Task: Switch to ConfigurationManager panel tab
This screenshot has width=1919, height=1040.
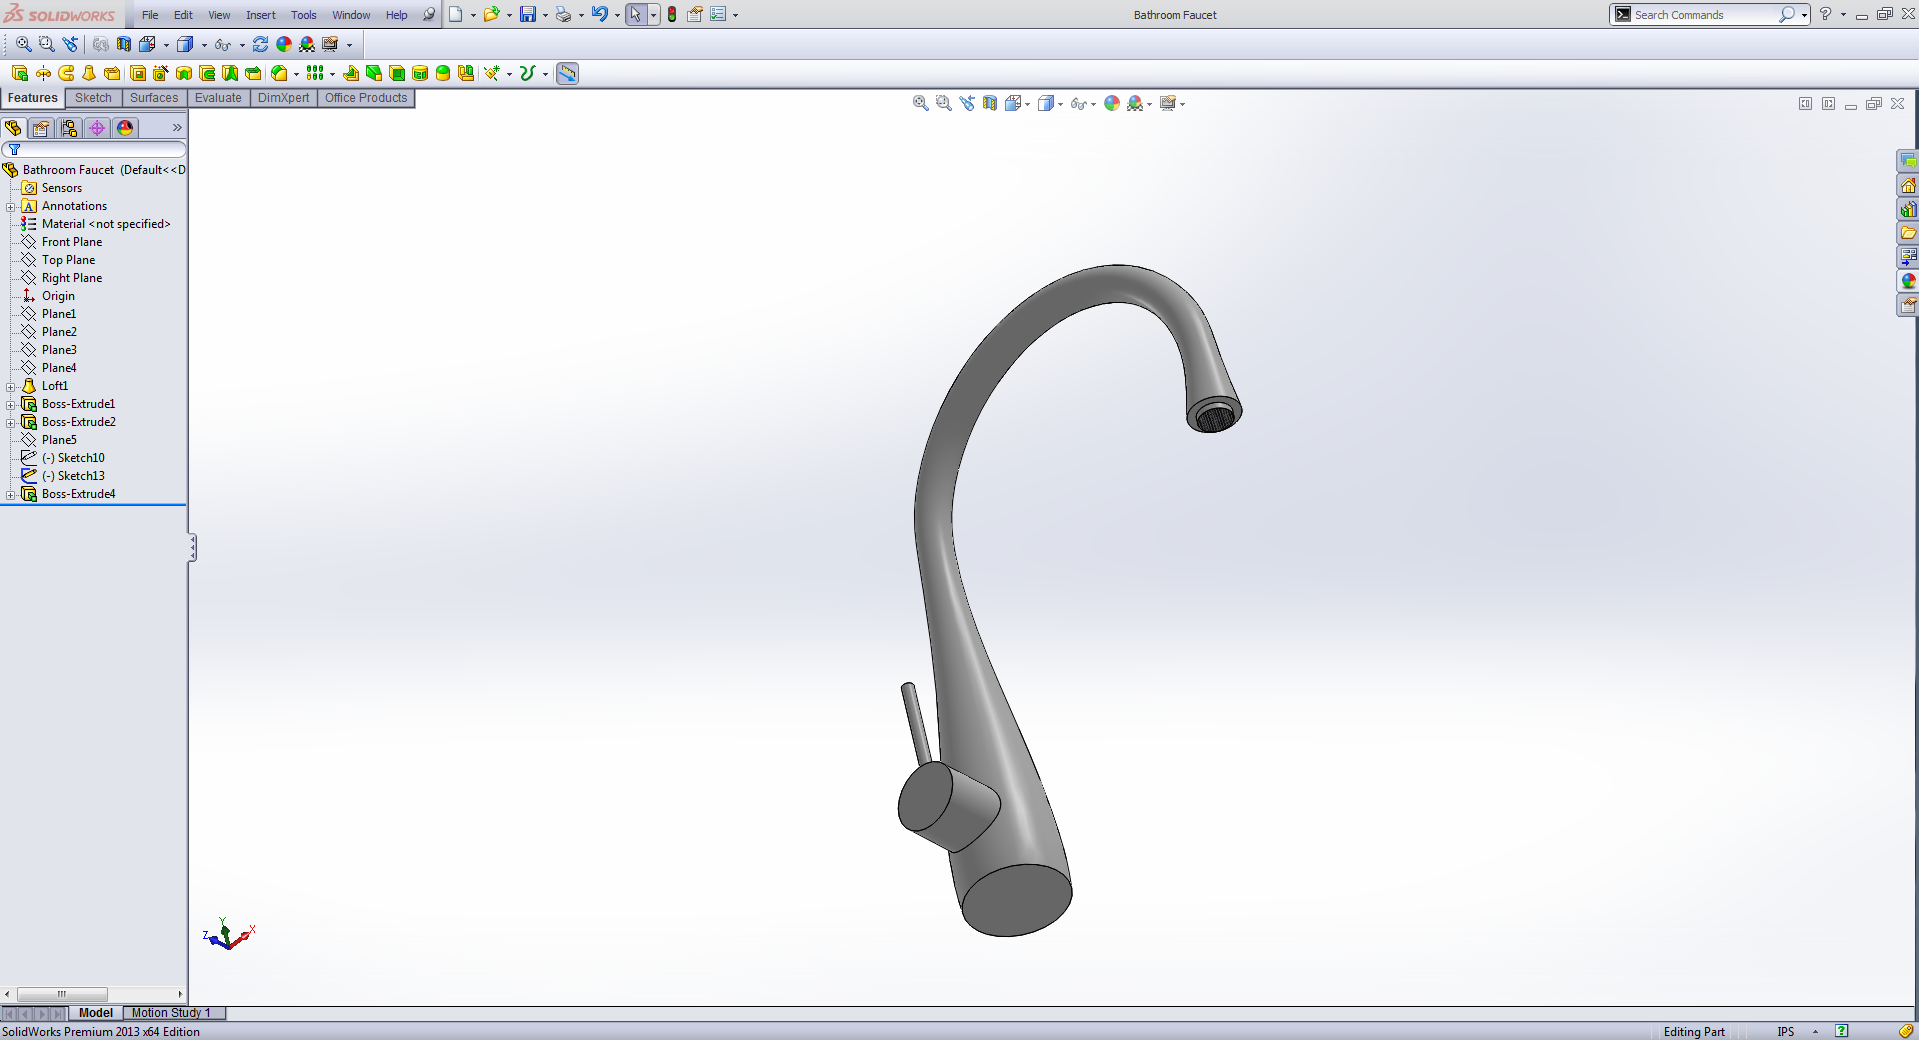Action: coord(69,128)
